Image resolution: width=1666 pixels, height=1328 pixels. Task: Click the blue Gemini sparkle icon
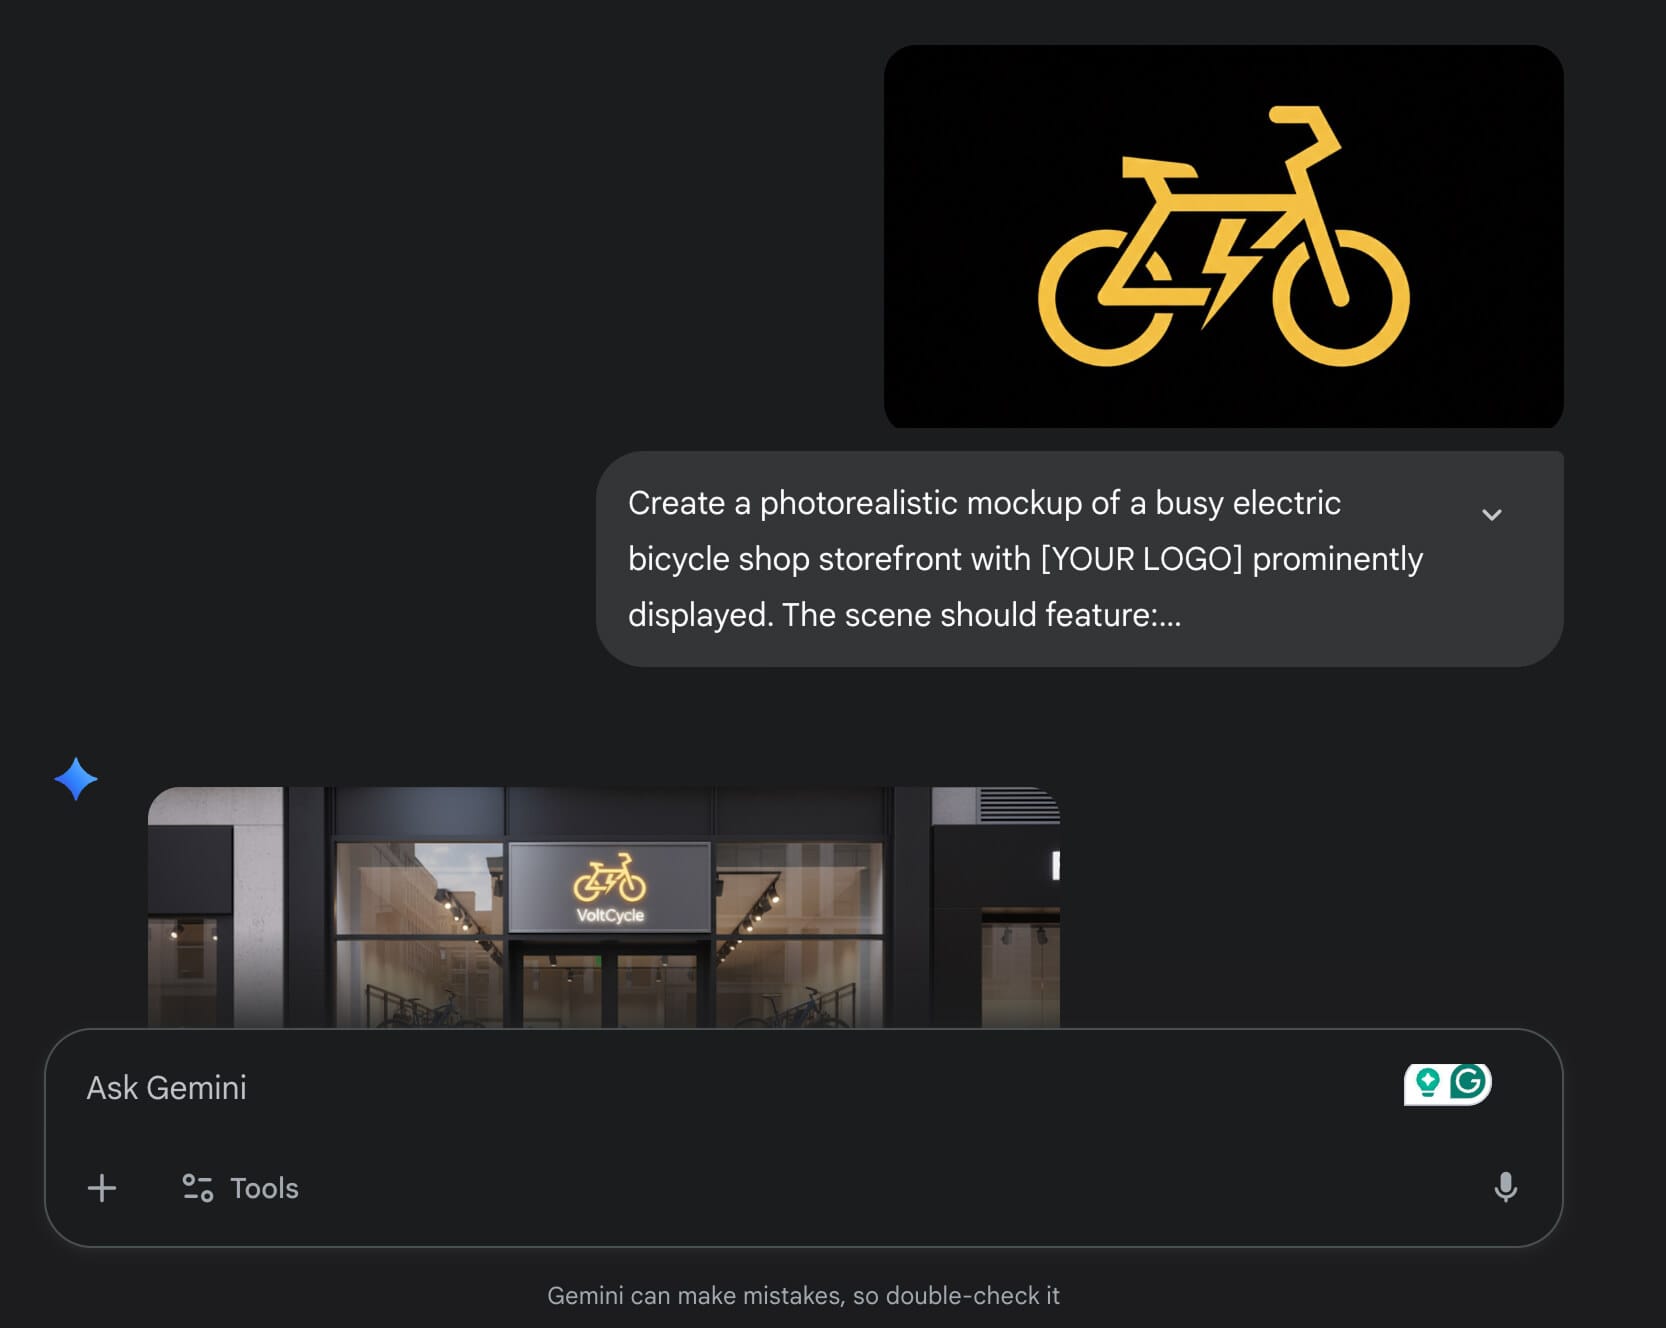(x=76, y=779)
